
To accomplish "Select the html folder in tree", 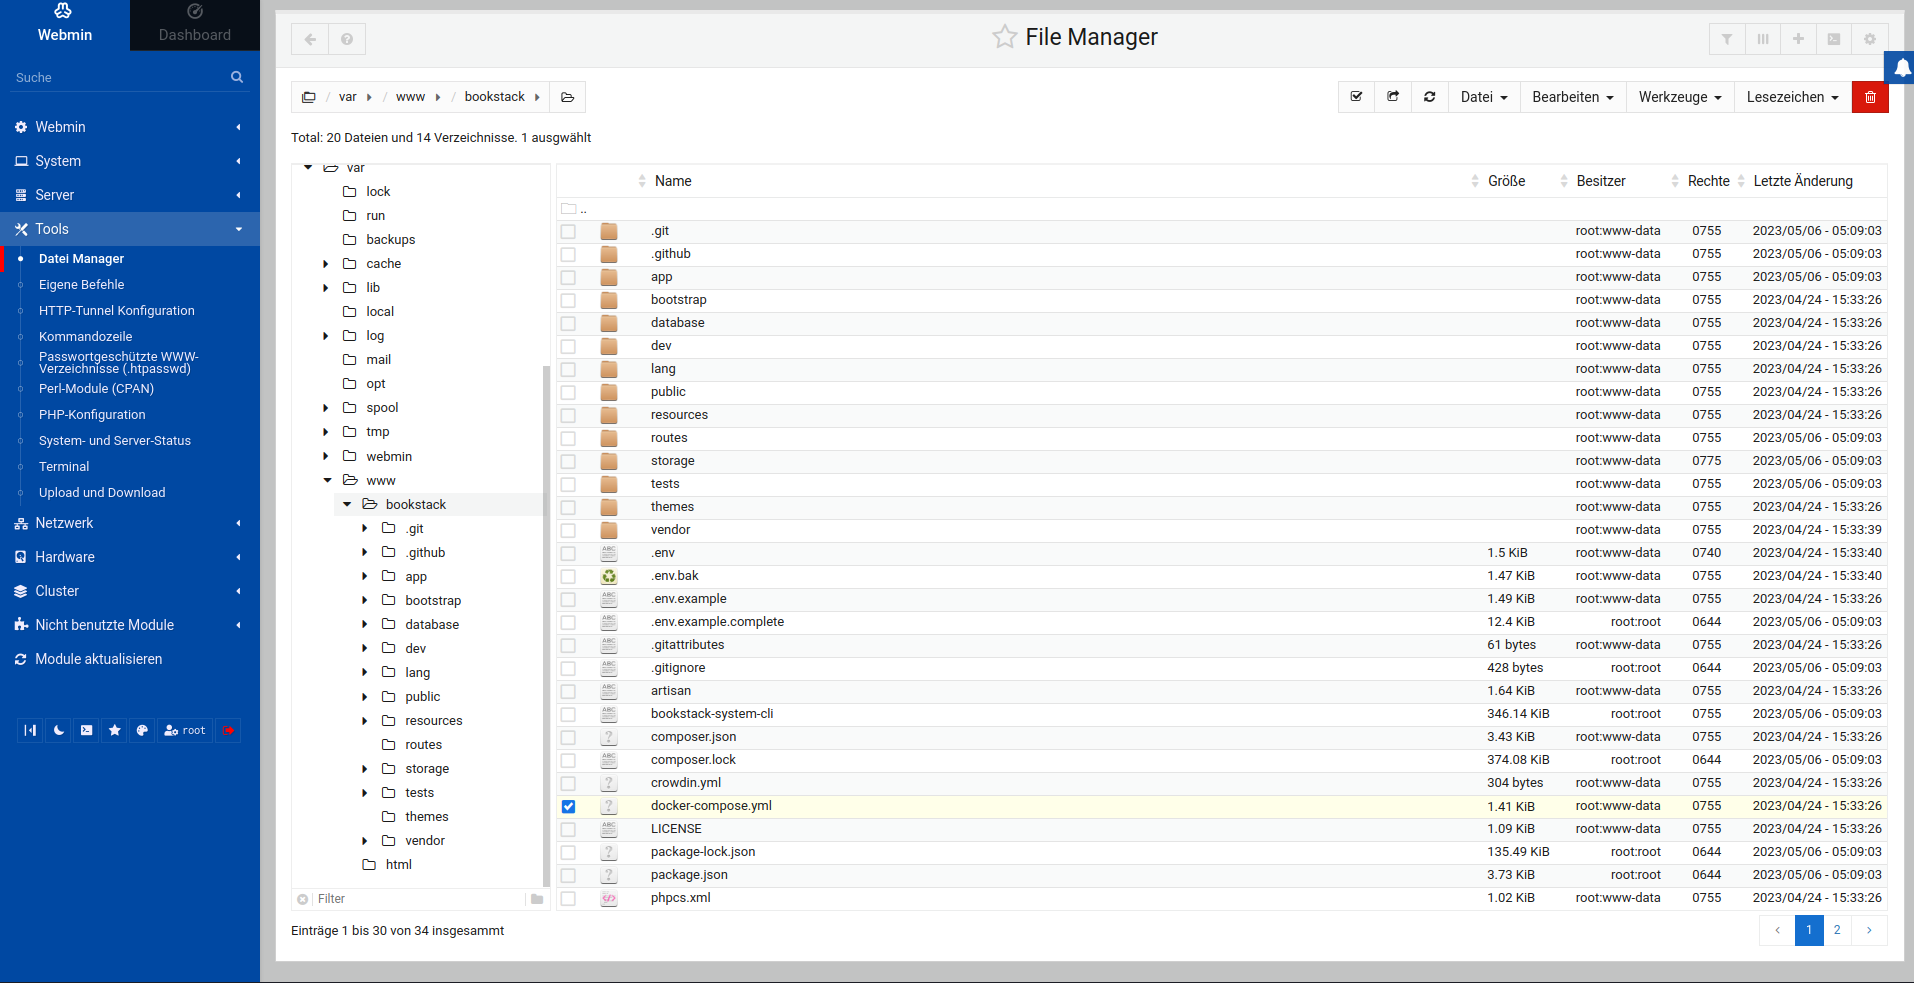I will [x=398, y=865].
